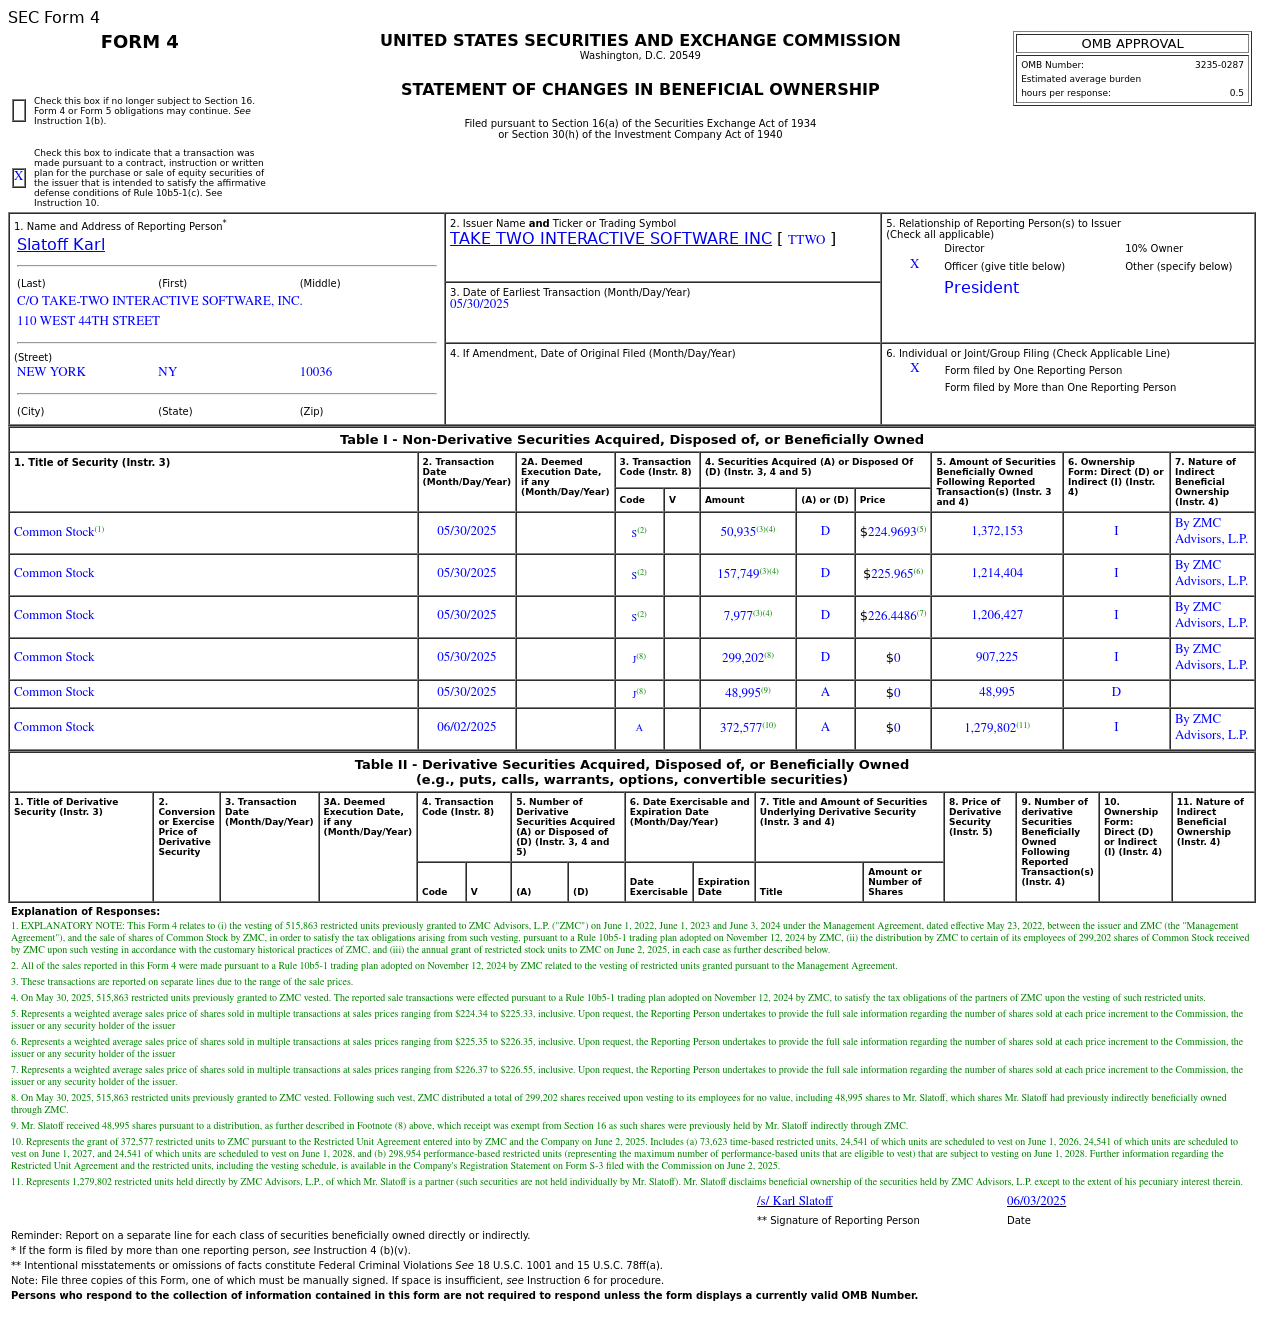Click the price $225.965

pyautogui.click(x=888, y=574)
